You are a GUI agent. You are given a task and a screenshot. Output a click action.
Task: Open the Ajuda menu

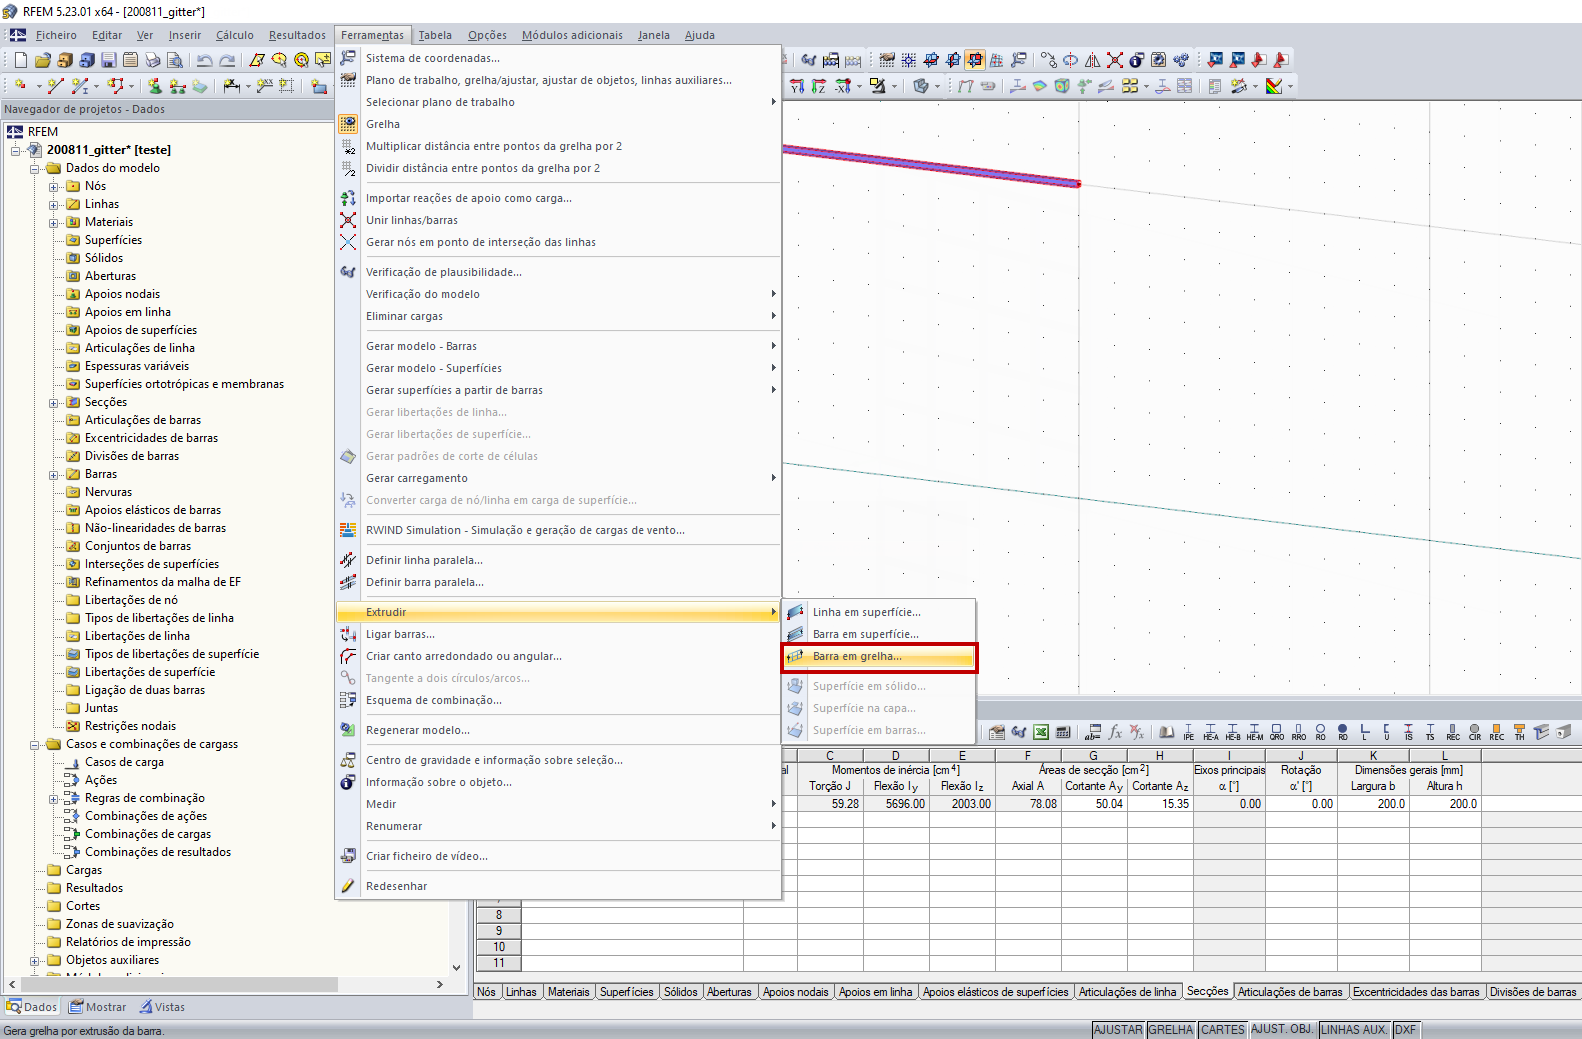700,35
